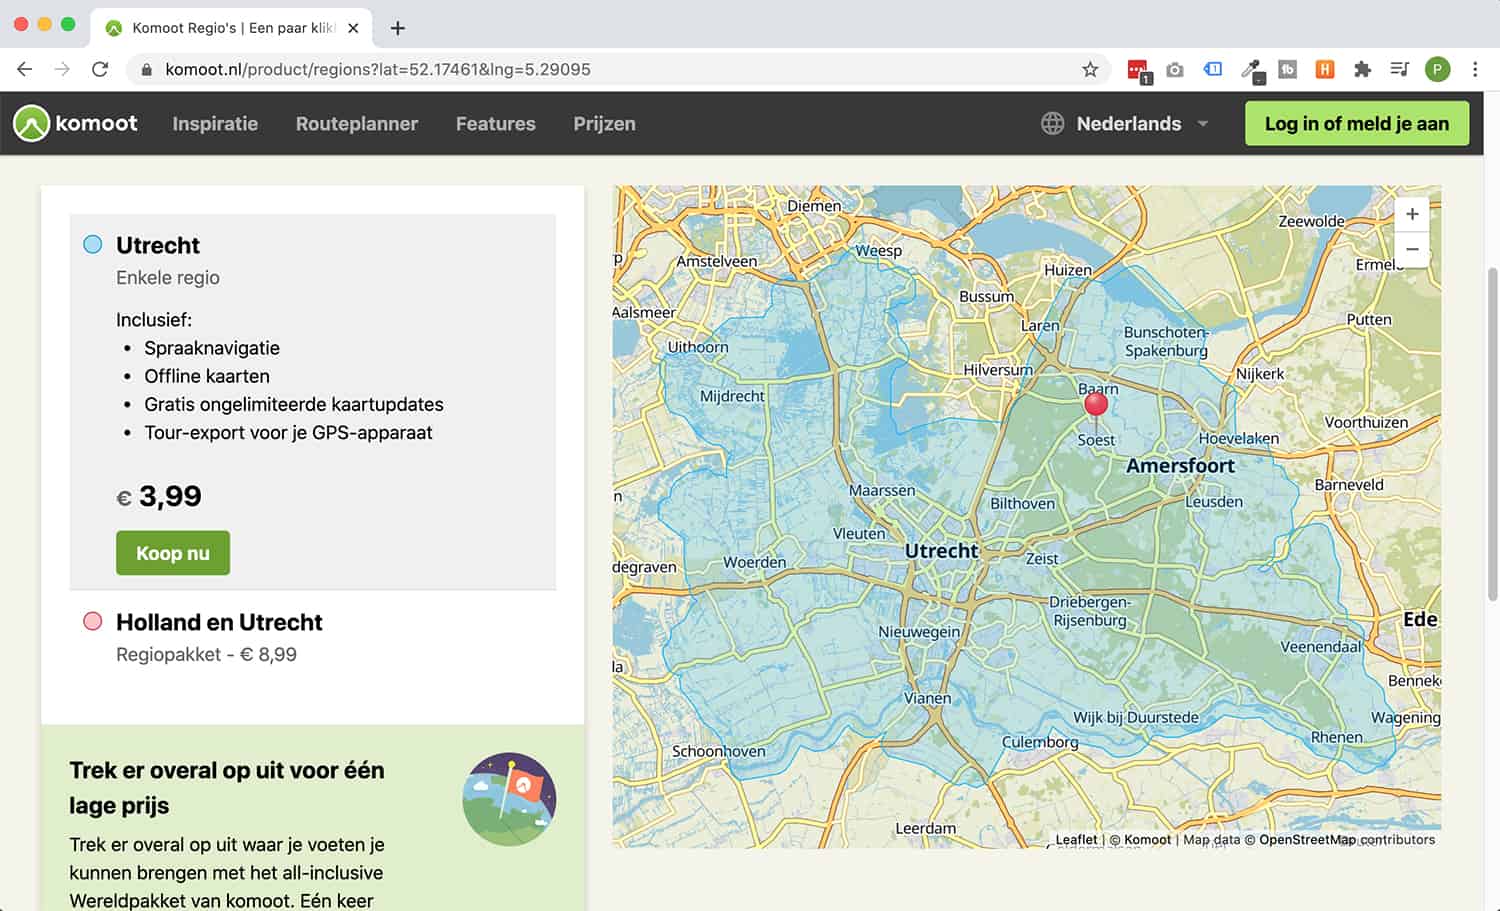Open the Extensions puzzle menu
This screenshot has width=1500, height=911.
point(1362,69)
